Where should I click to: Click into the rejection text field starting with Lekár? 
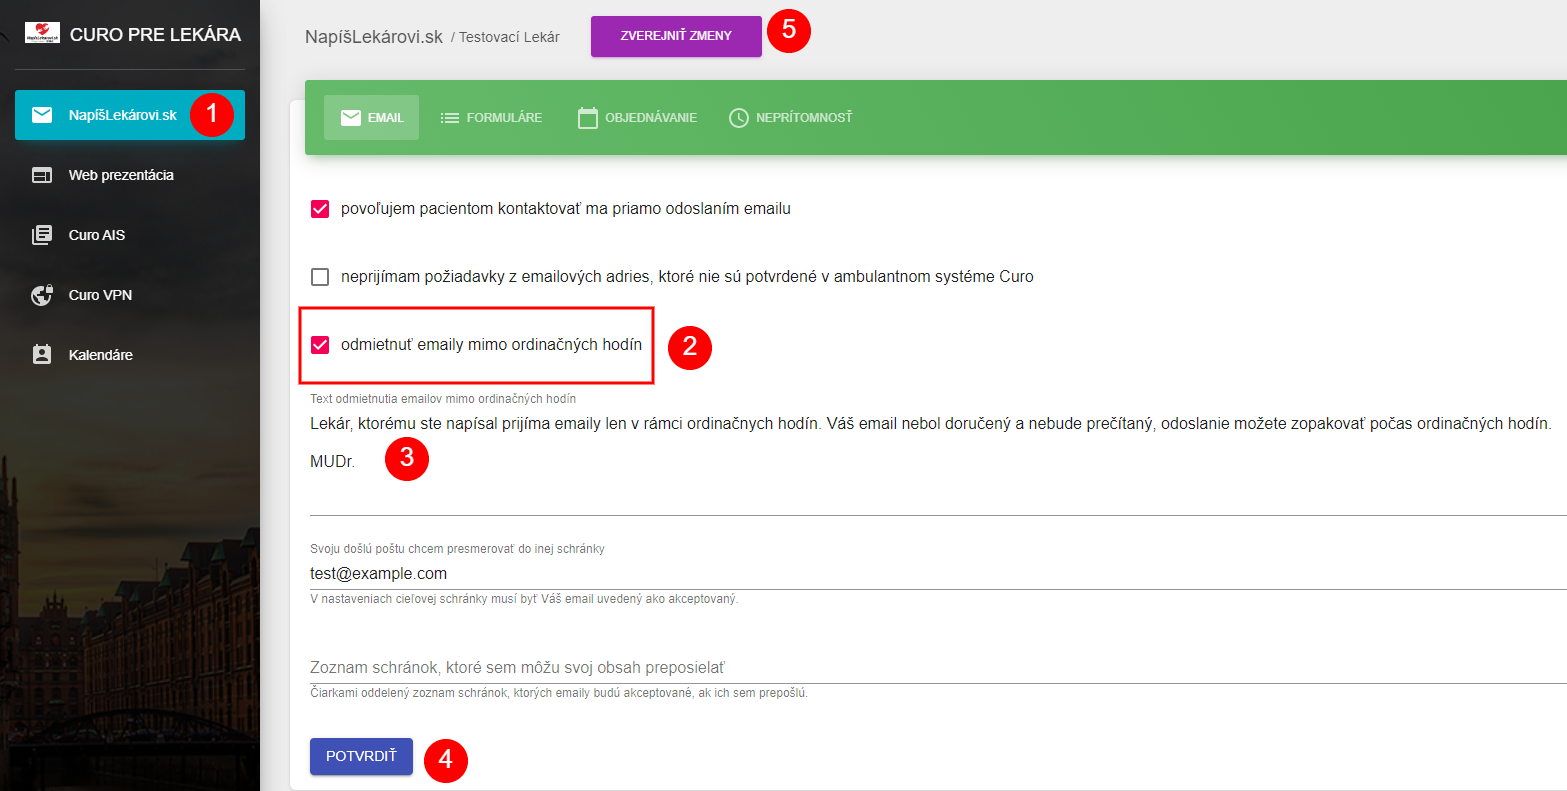pos(938,461)
